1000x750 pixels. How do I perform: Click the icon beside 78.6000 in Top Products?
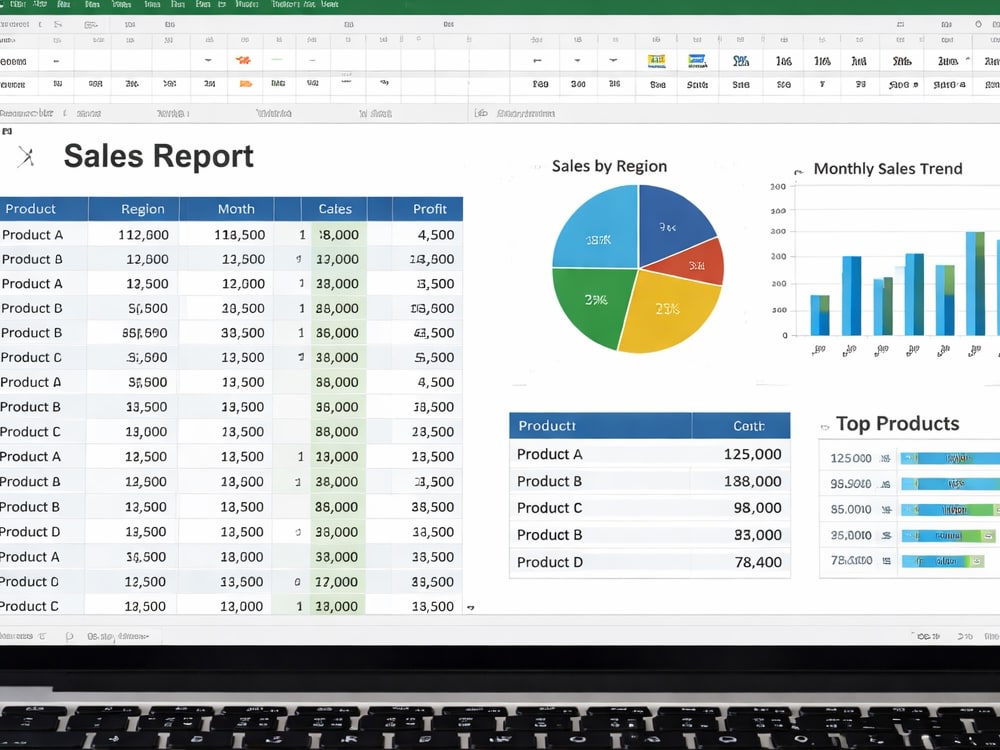(886, 561)
